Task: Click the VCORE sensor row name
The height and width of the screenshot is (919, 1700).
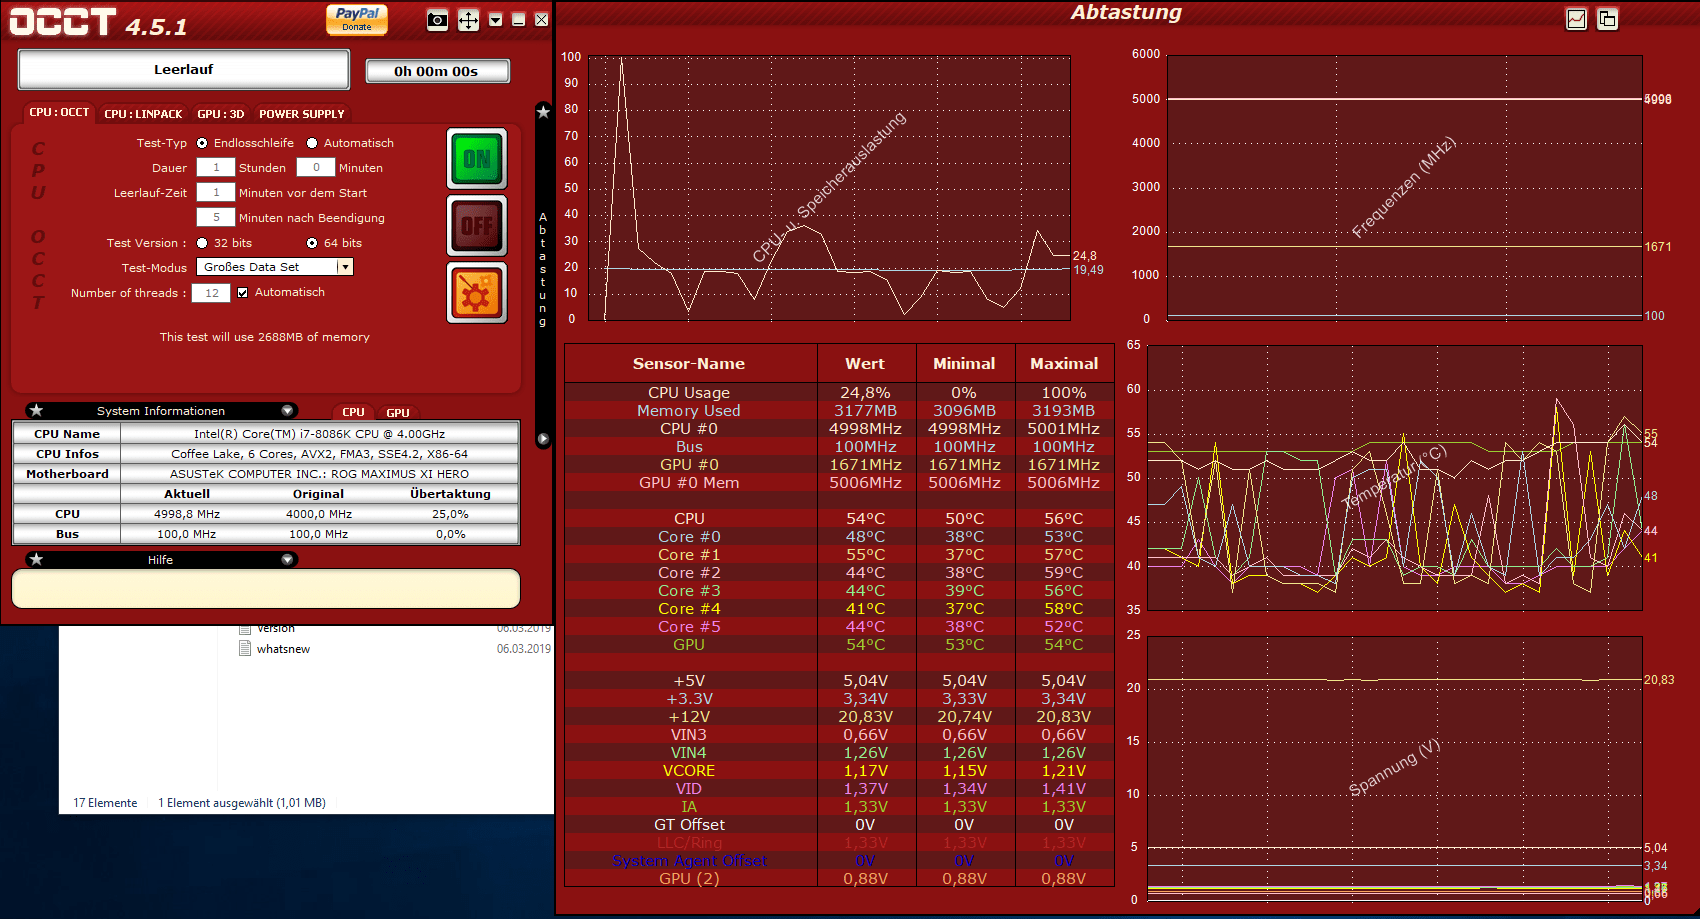Action: [689, 771]
